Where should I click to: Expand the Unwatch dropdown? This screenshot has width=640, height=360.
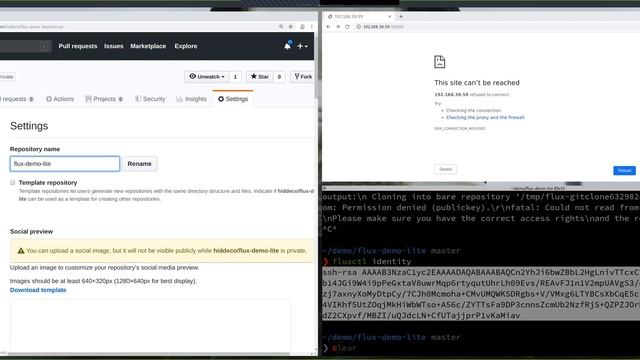point(207,77)
